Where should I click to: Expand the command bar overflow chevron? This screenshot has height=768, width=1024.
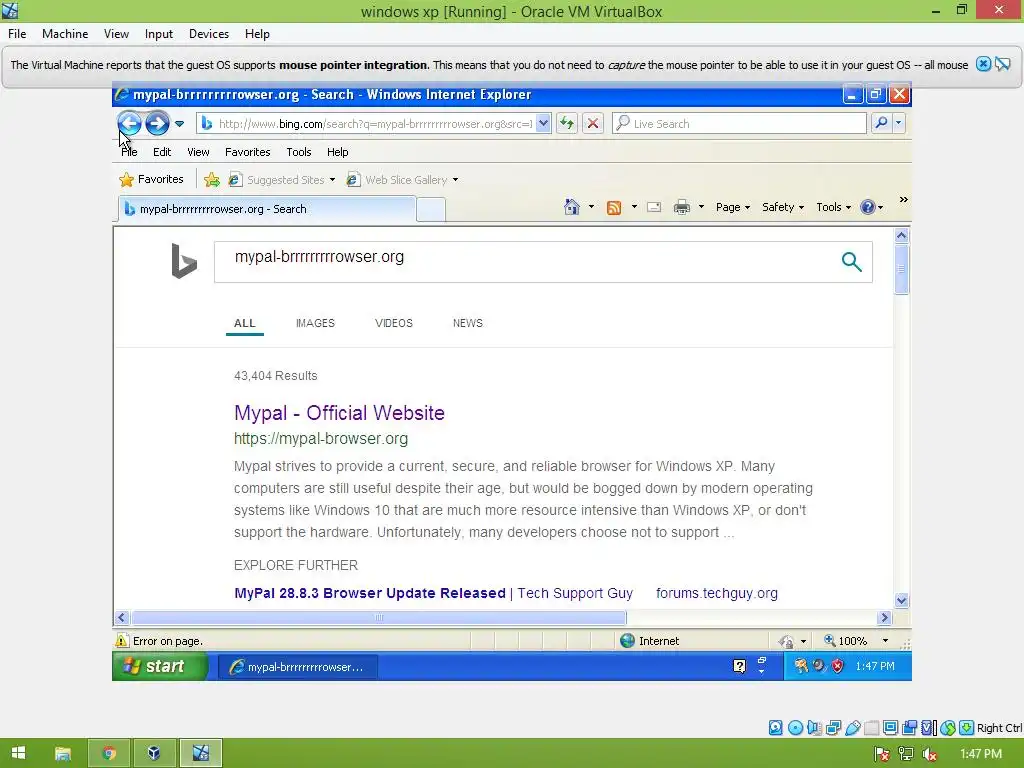click(903, 200)
